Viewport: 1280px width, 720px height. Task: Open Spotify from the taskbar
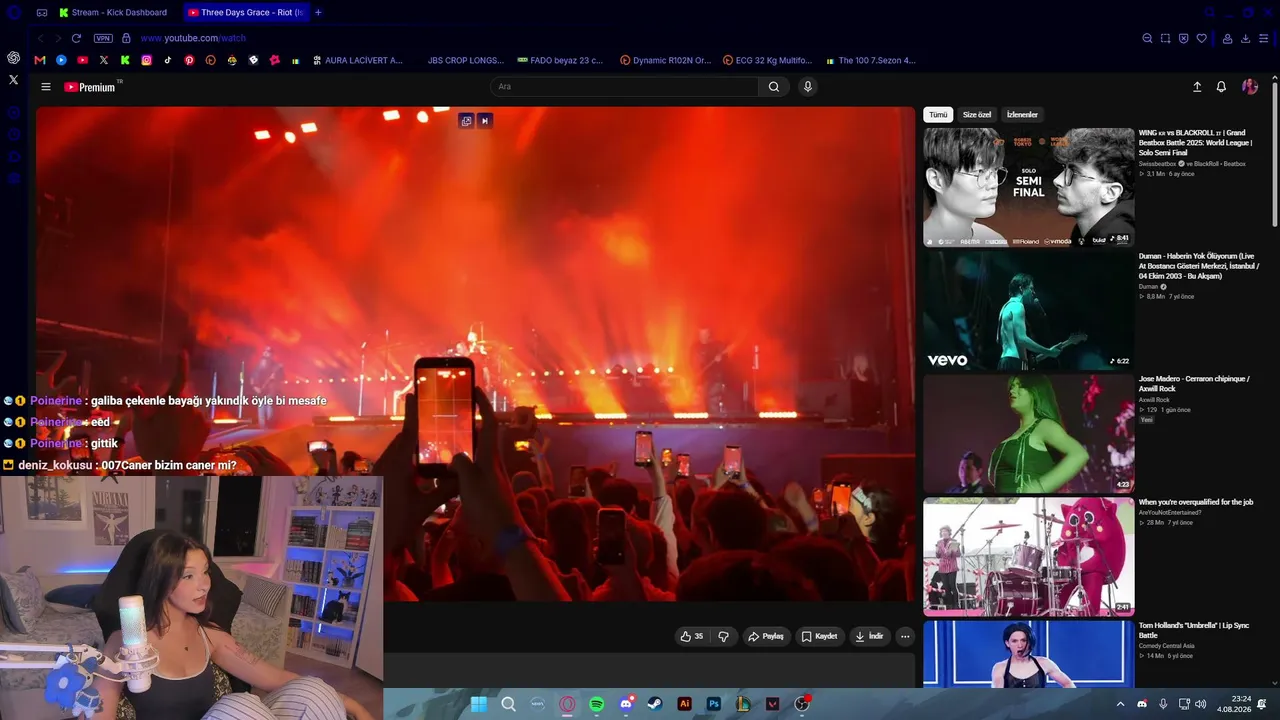[x=597, y=704]
